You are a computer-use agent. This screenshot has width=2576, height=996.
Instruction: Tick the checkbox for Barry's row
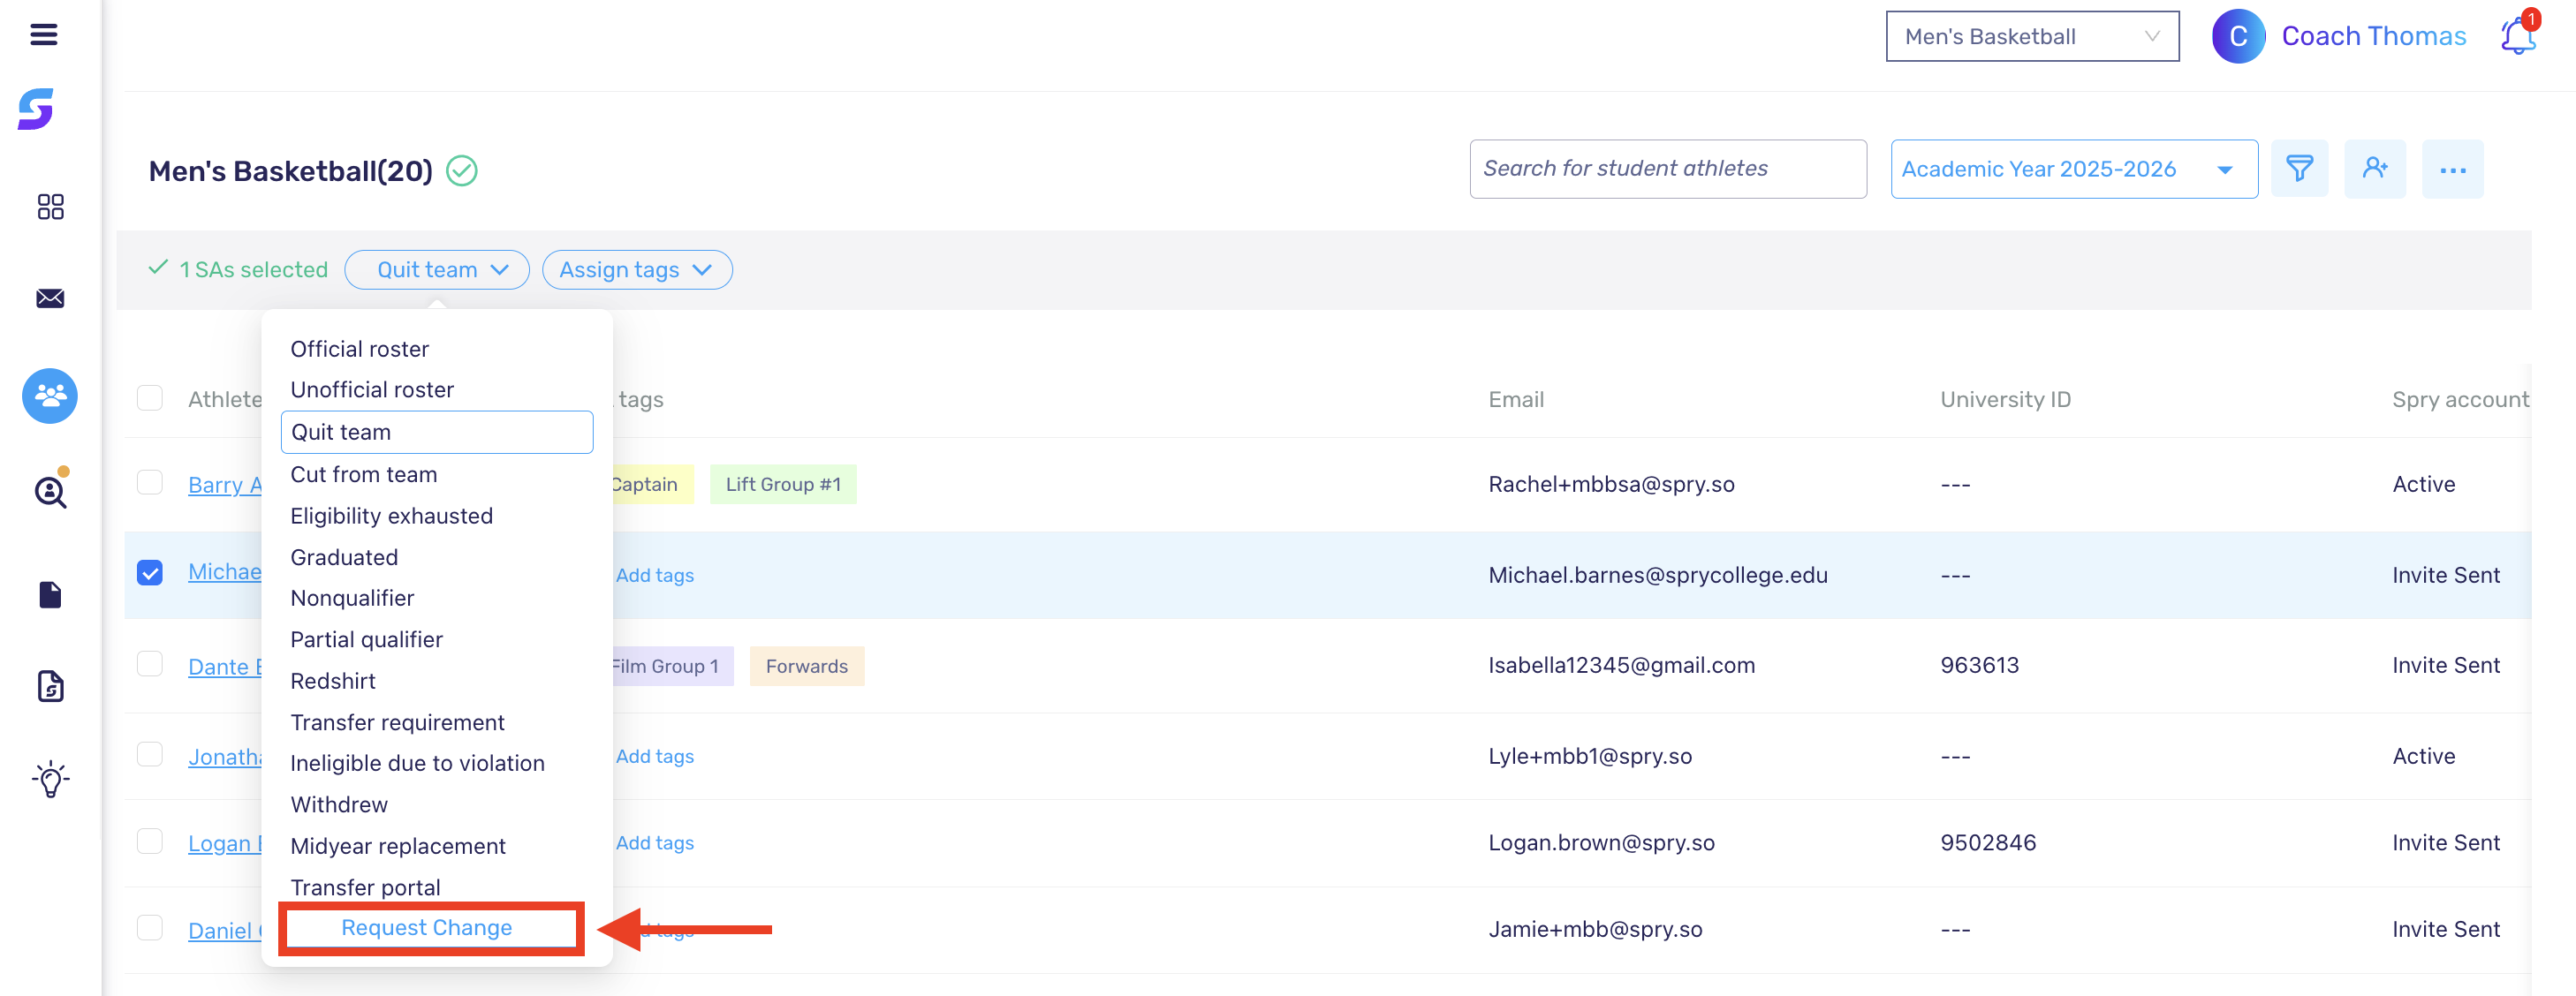(x=150, y=483)
